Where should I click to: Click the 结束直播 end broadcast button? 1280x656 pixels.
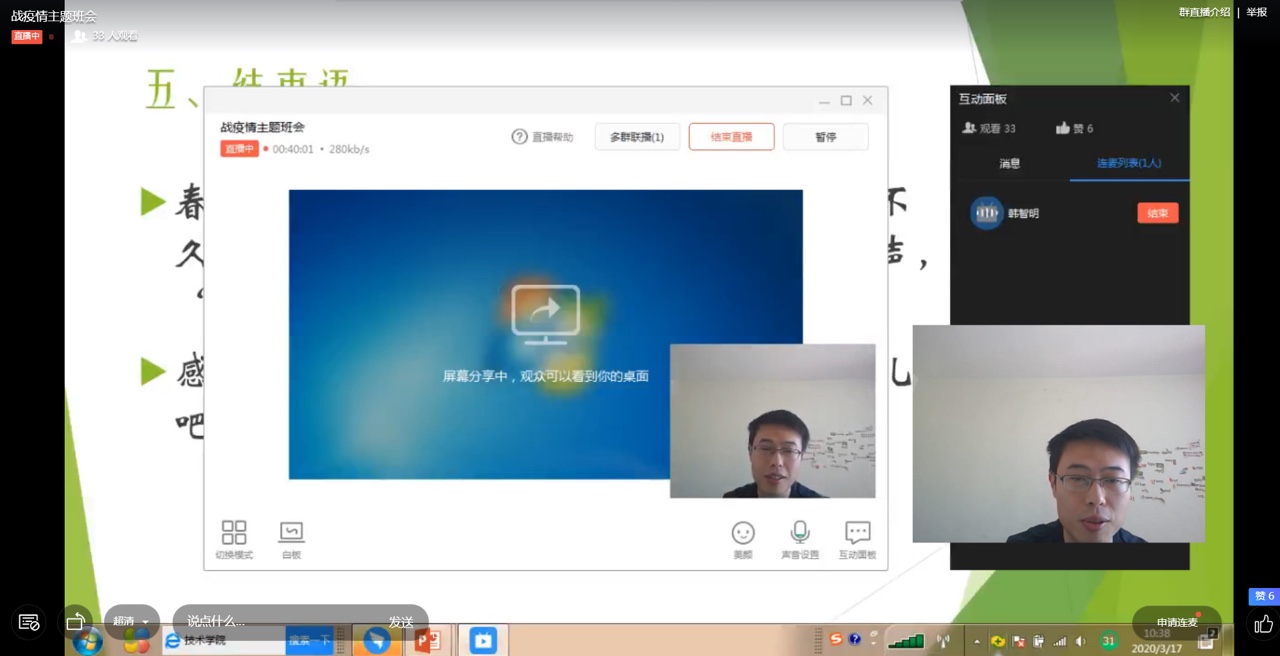pyautogui.click(x=731, y=137)
